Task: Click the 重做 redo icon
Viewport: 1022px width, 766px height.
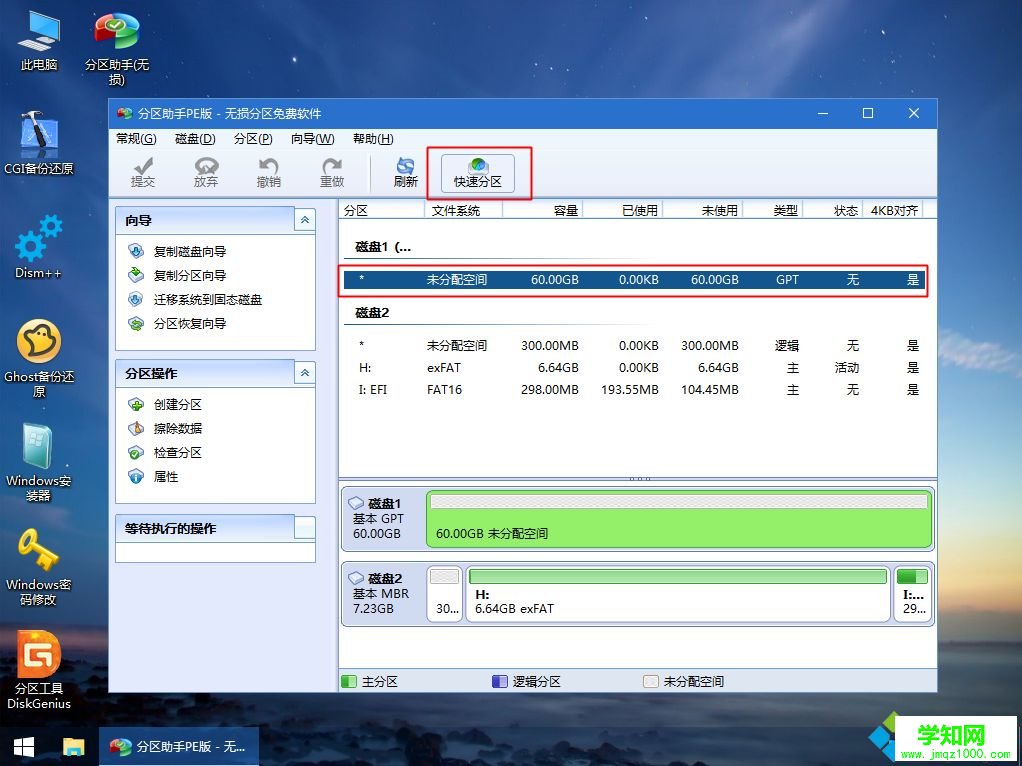Action: (332, 172)
